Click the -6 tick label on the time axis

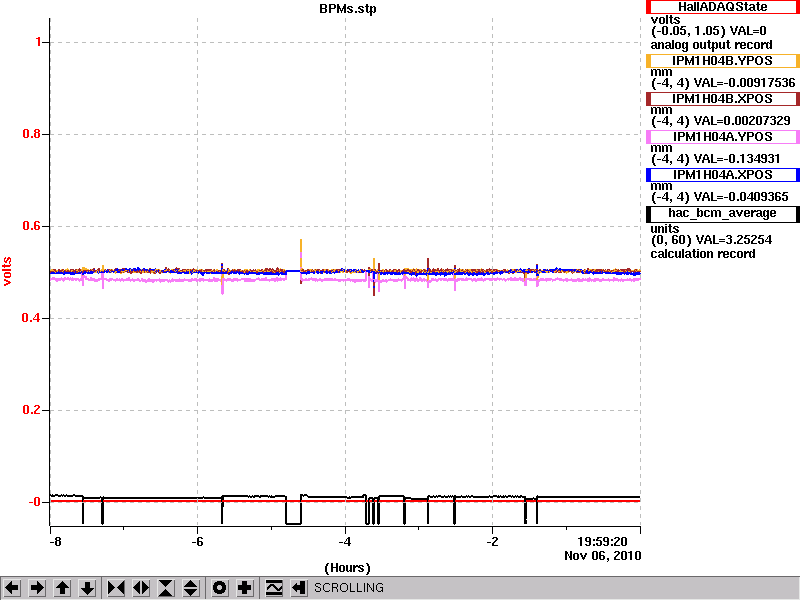197,542
